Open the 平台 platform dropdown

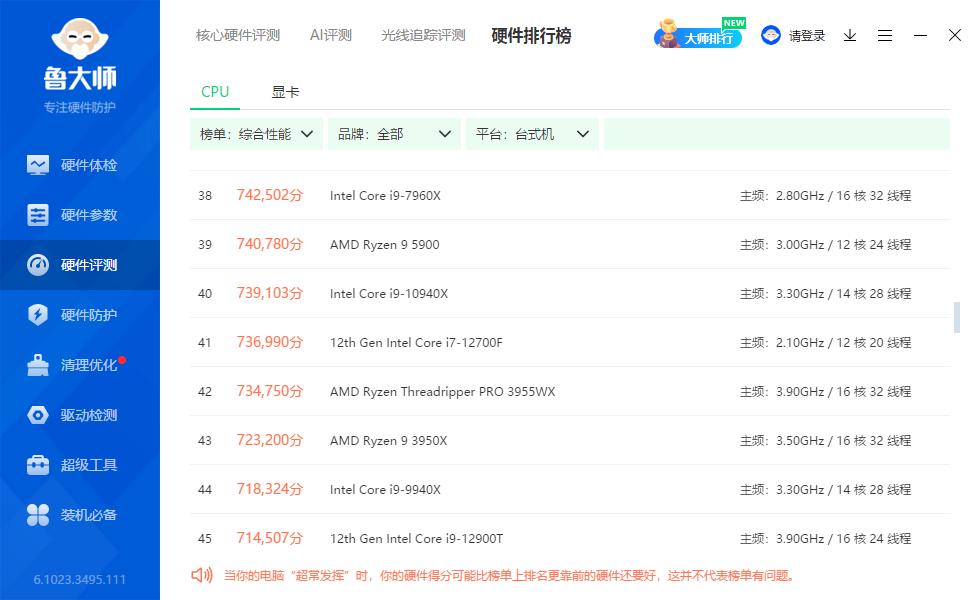tap(531, 133)
